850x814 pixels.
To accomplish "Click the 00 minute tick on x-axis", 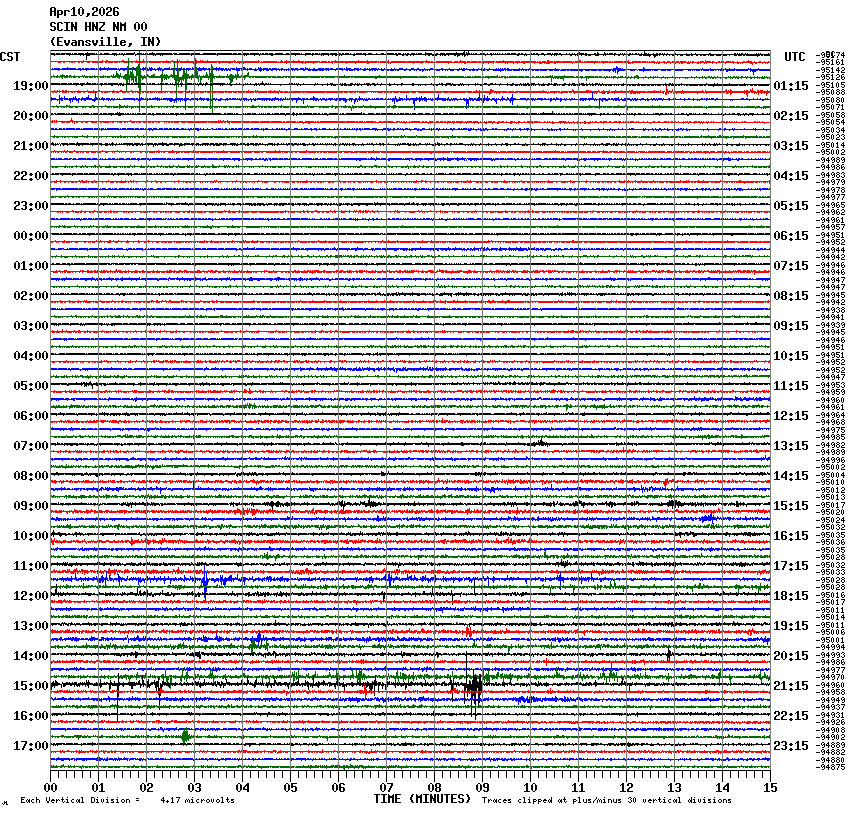I will [x=51, y=788].
